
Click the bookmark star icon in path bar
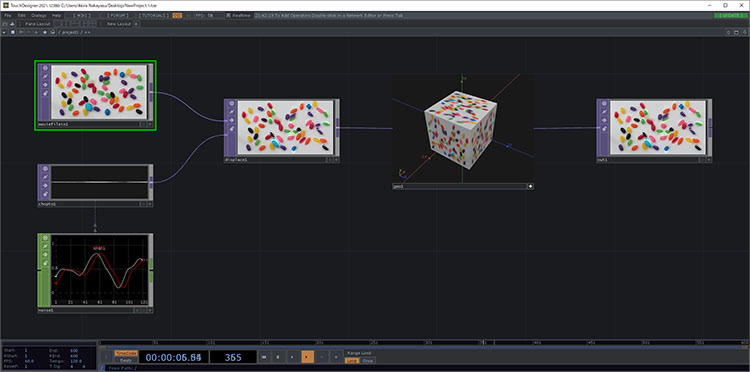(x=45, y=33)
